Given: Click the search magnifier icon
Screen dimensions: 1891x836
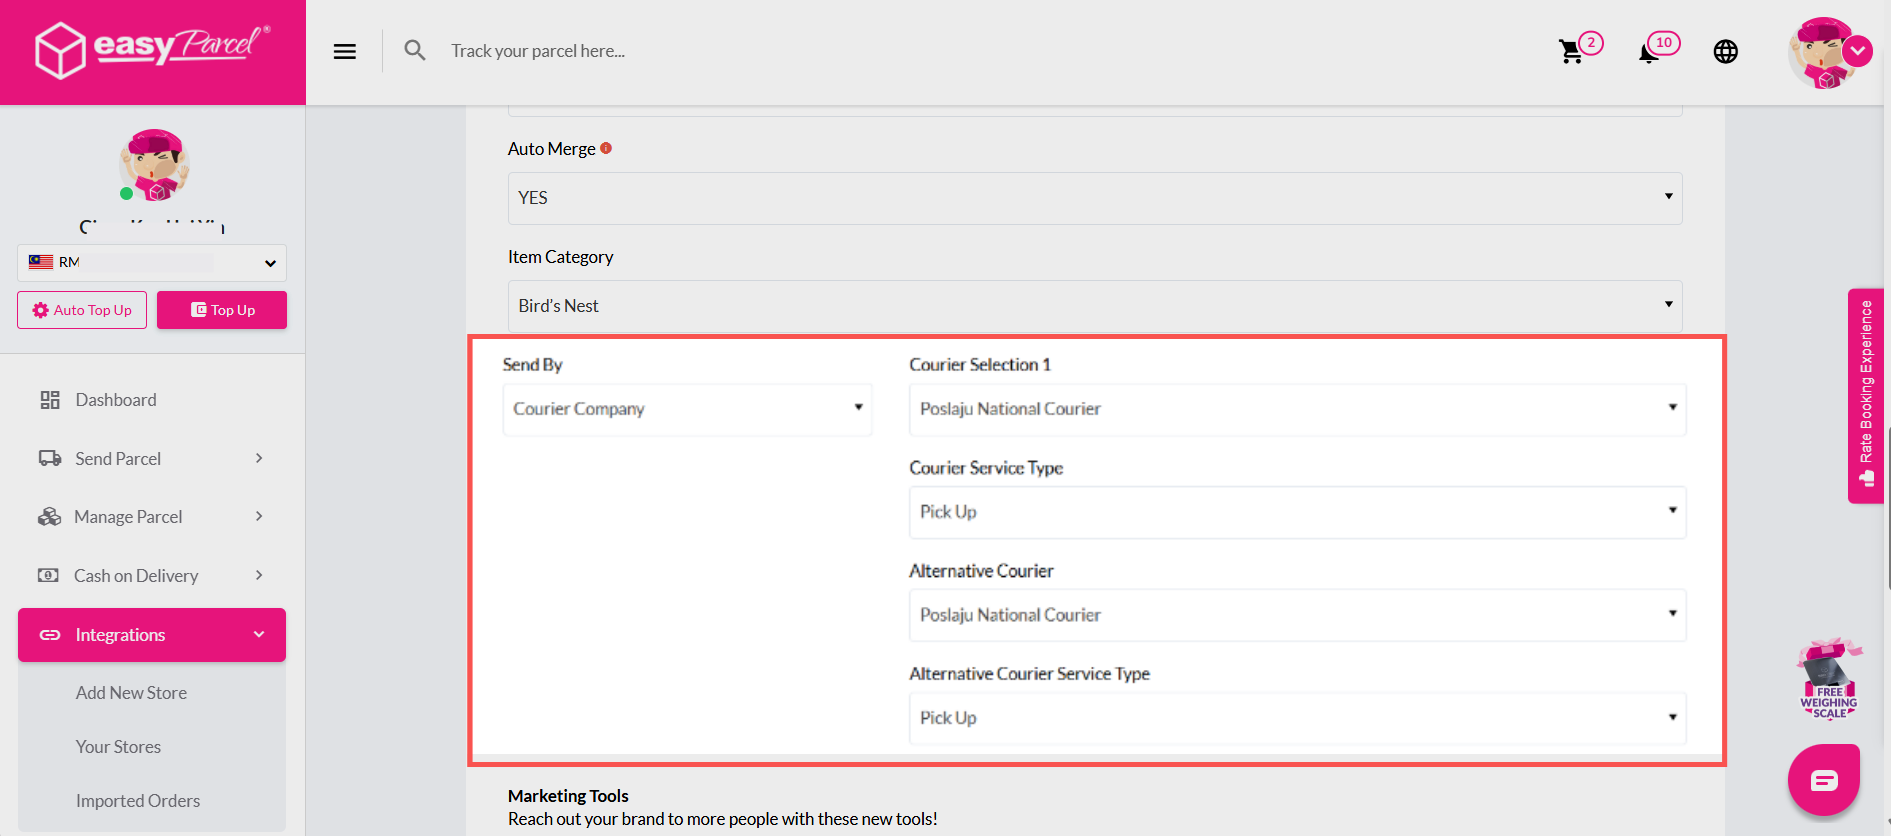Looking at the screenshot, I should coord(415,50).
